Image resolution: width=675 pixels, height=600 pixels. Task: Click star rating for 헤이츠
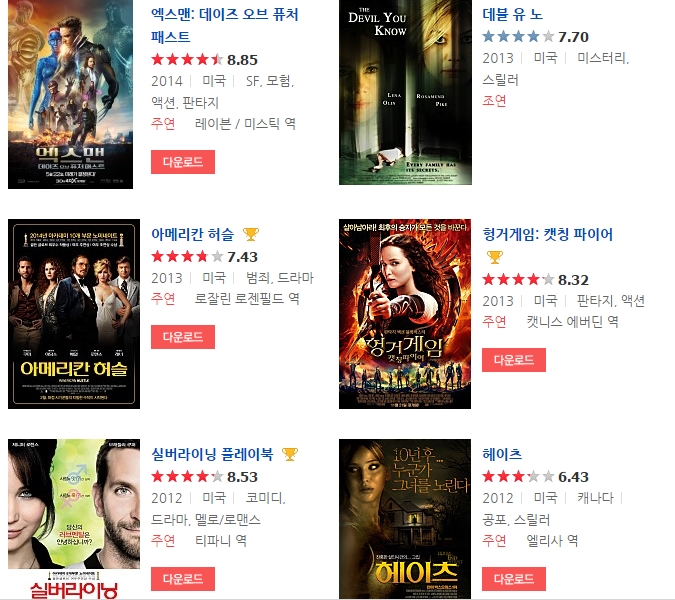click(518, 476)
